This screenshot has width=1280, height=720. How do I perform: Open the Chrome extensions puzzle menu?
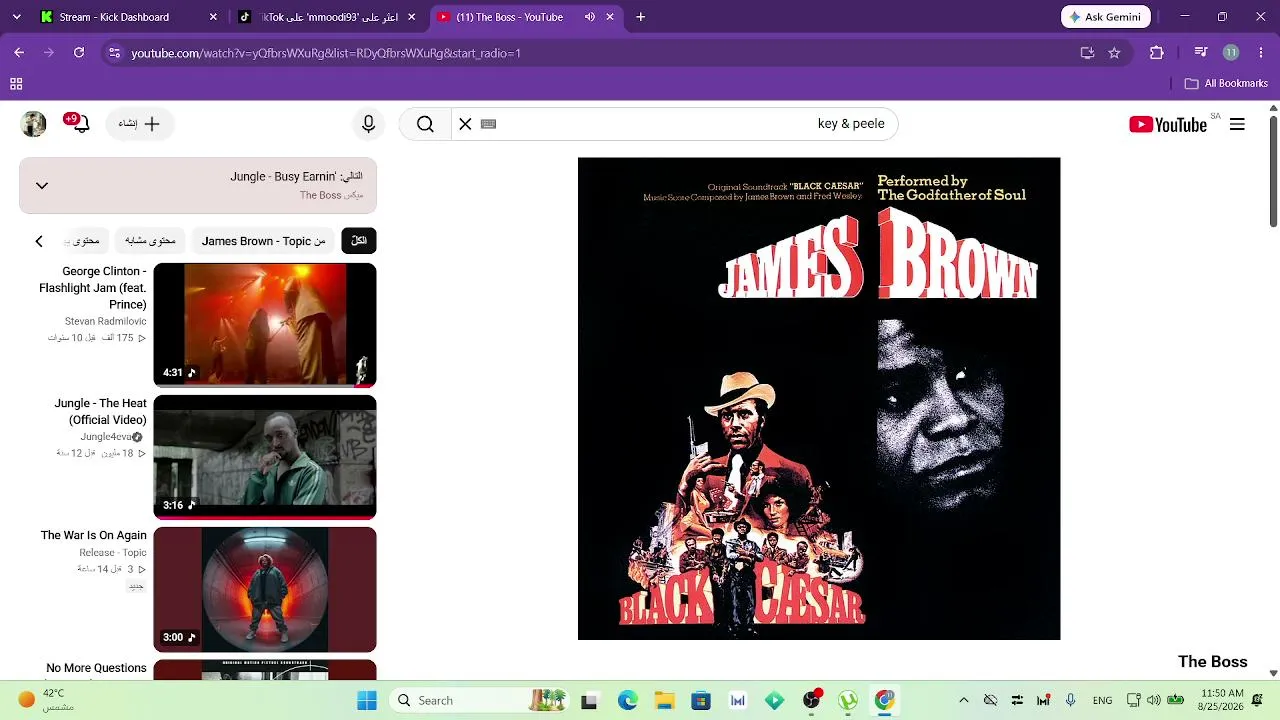[x=1157, y=53]
